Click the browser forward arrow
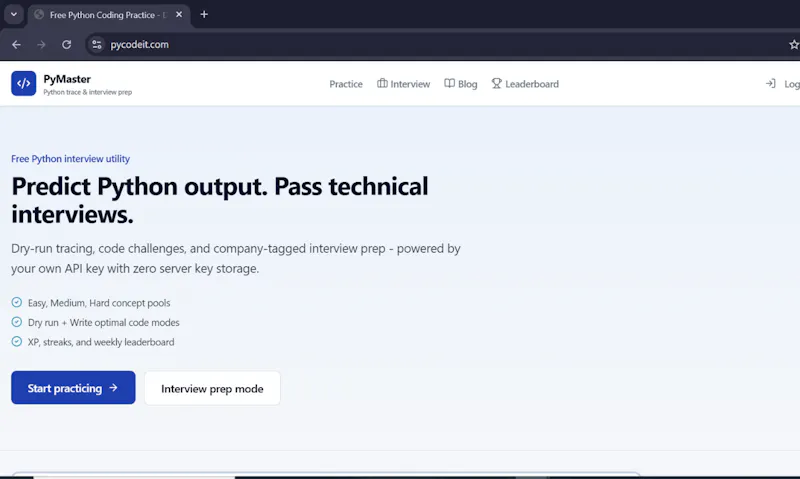800x479 pixels. coord(41,45)
